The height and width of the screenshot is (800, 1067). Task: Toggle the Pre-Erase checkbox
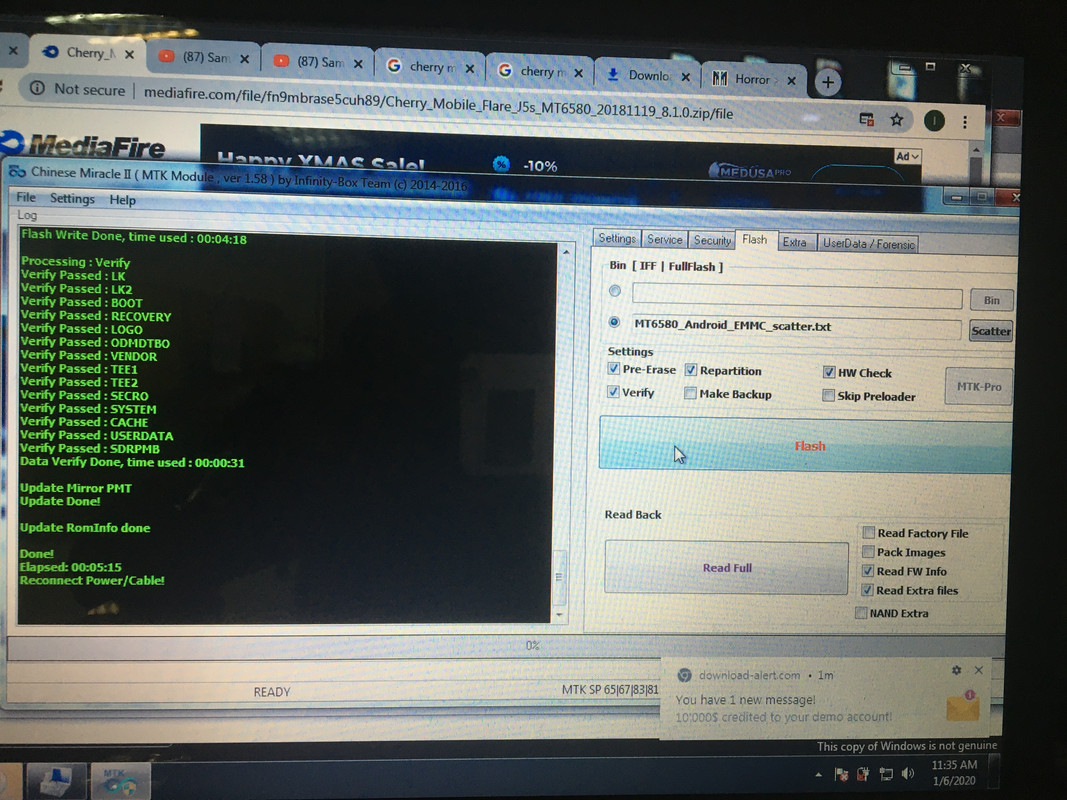[x=613, y=368]
